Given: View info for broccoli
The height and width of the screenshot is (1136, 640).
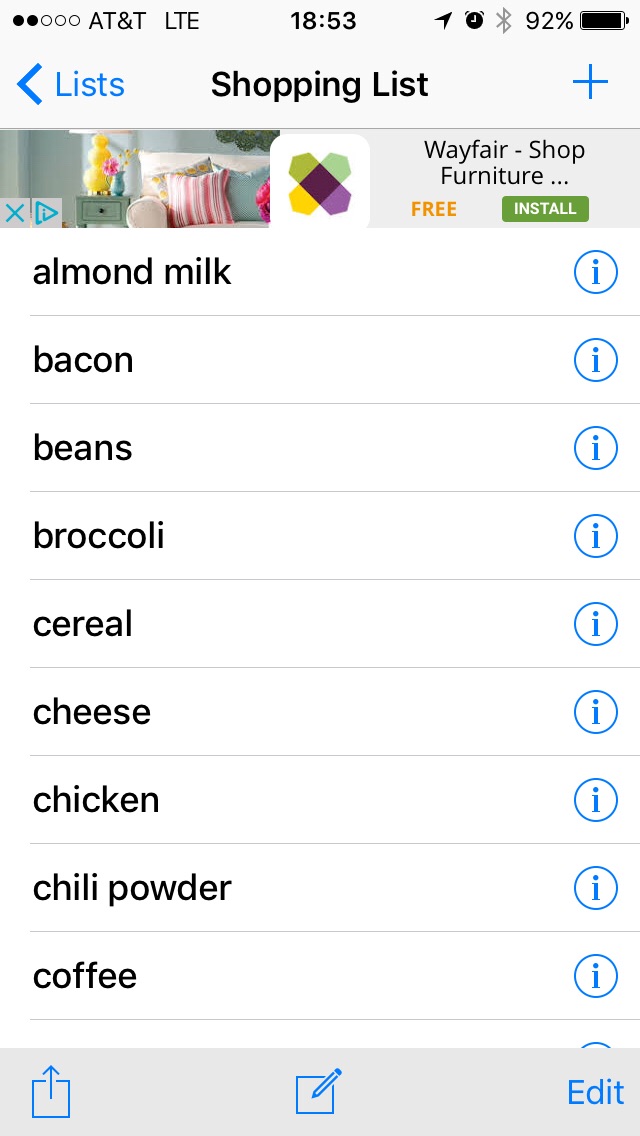Looking at the screenshot, I should pos(596,536).
